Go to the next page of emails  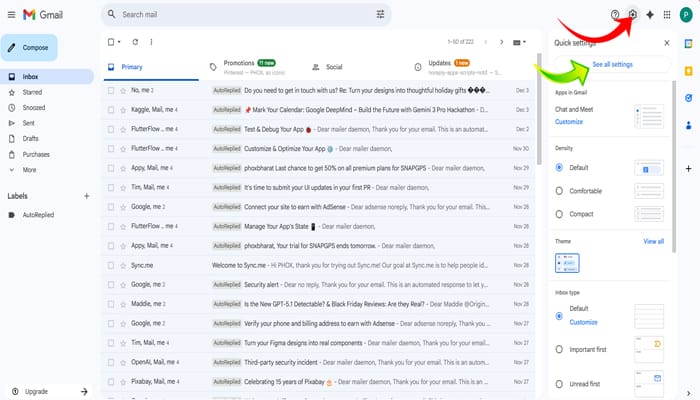click(502, 42)
